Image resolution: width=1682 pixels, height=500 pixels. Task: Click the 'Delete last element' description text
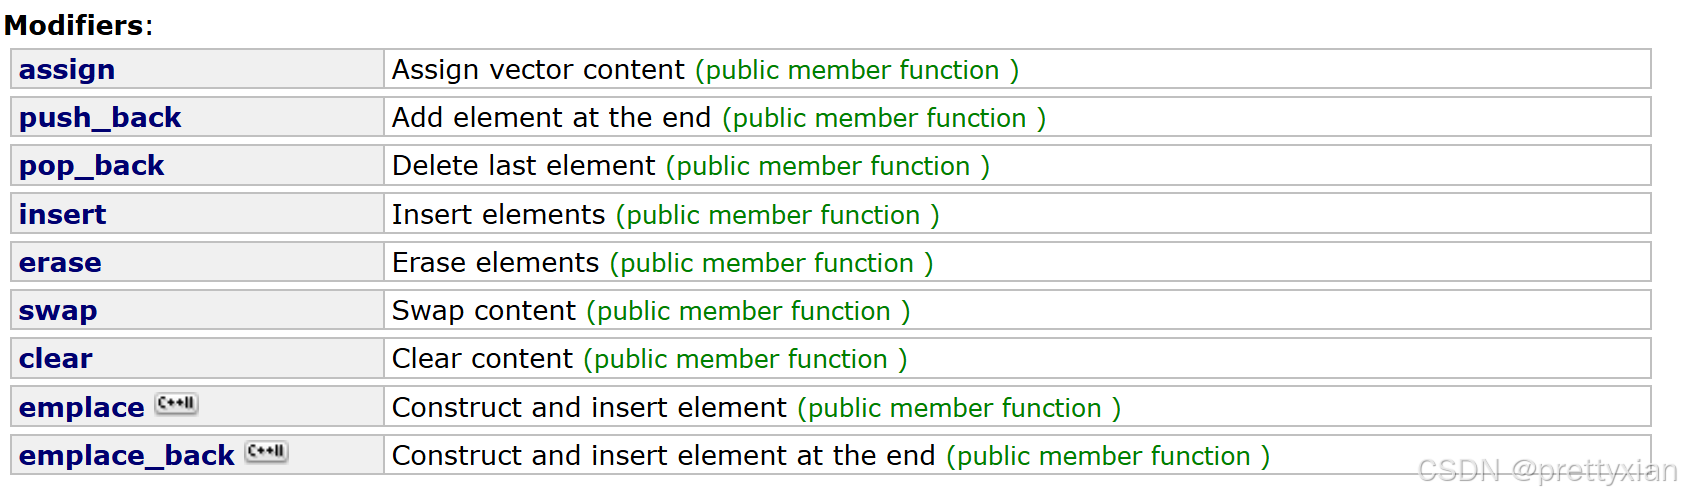(523, 165)
